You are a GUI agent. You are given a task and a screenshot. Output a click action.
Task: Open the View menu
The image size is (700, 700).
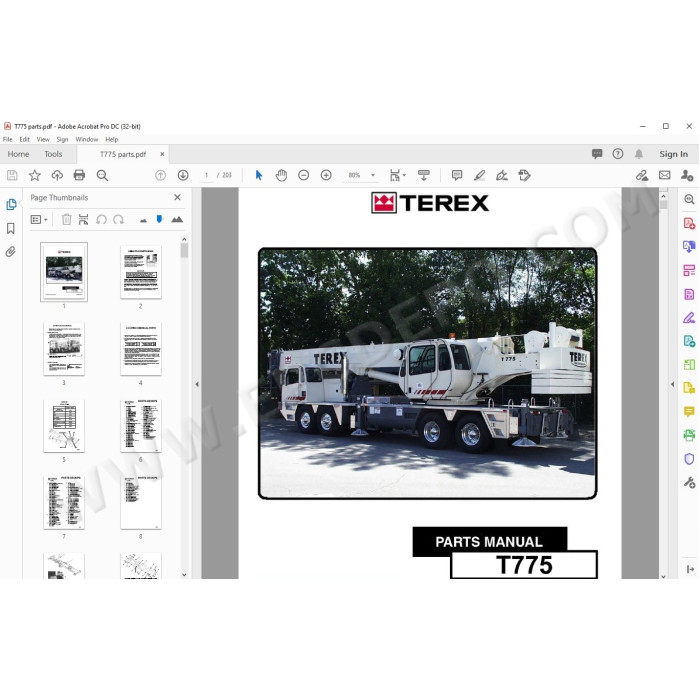tap(43, 139)
